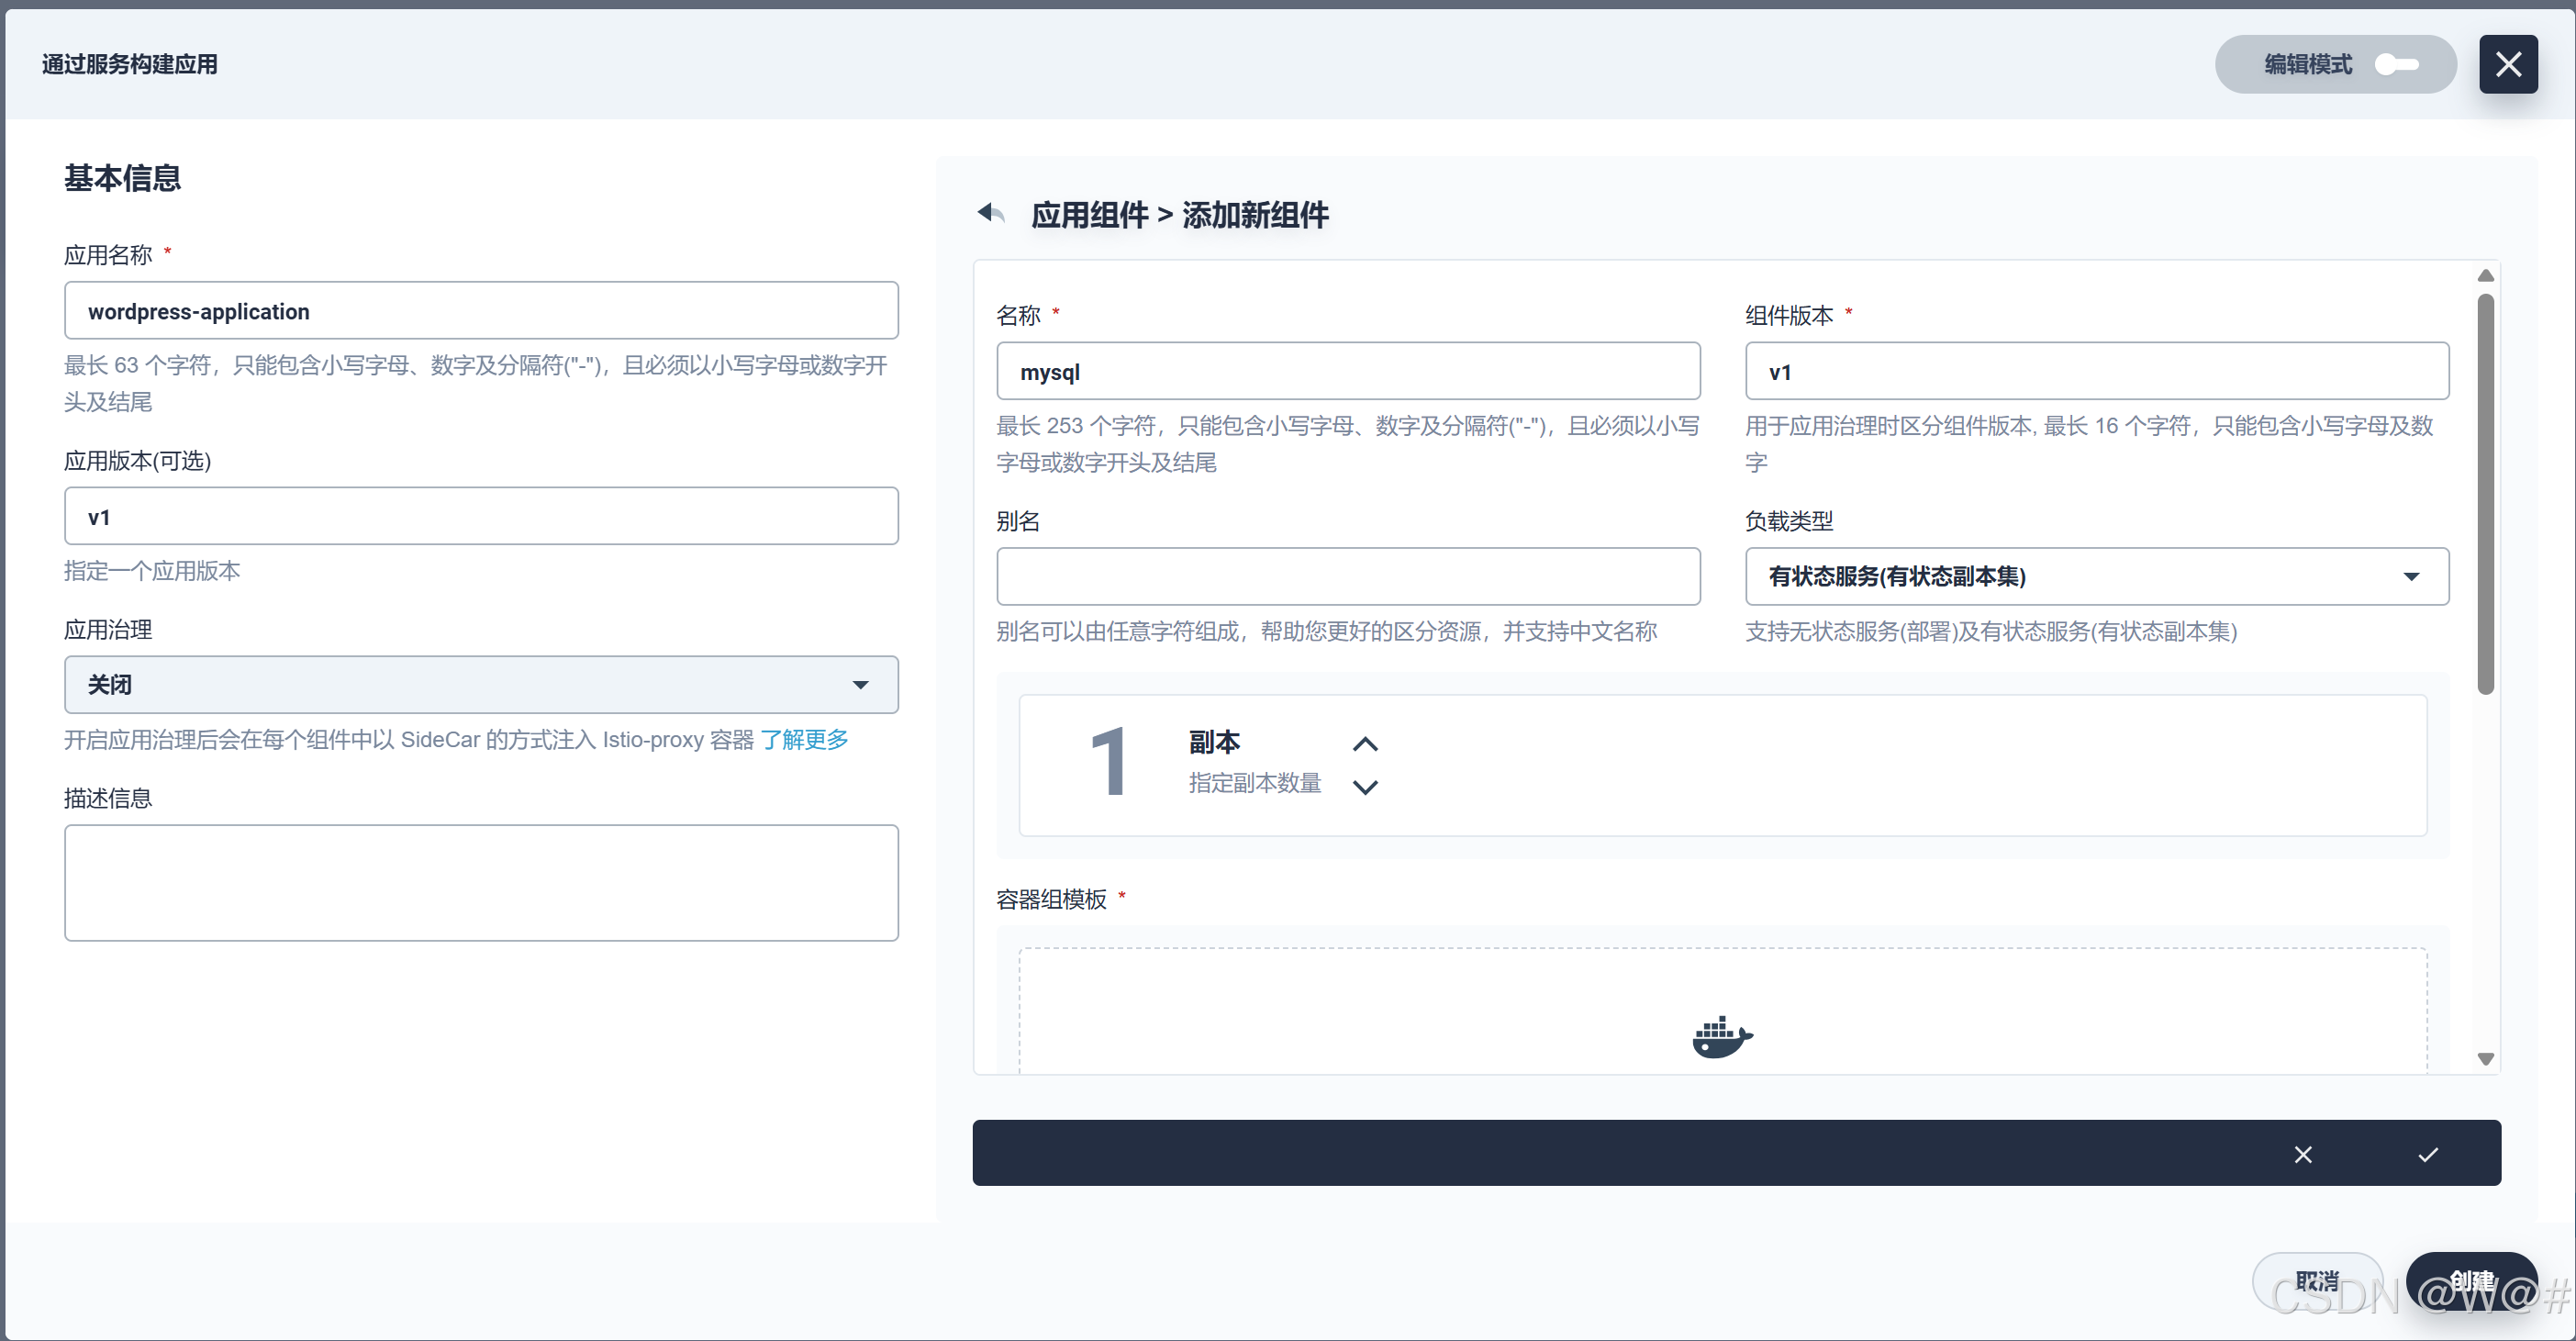
Task: Click the 副本 label text
Action: 1214,742
